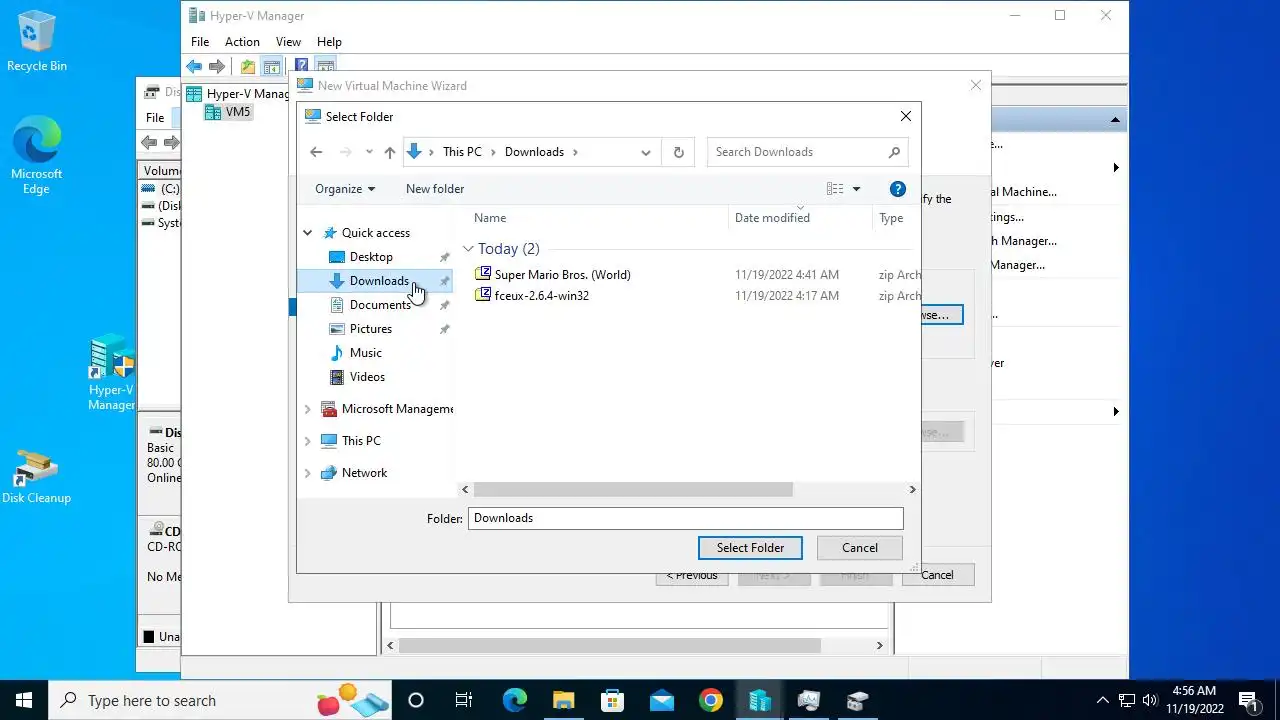This screenshot has height=720, width=1280.
Task: Click the network icon in system tray
Action: pos(1127,700)
